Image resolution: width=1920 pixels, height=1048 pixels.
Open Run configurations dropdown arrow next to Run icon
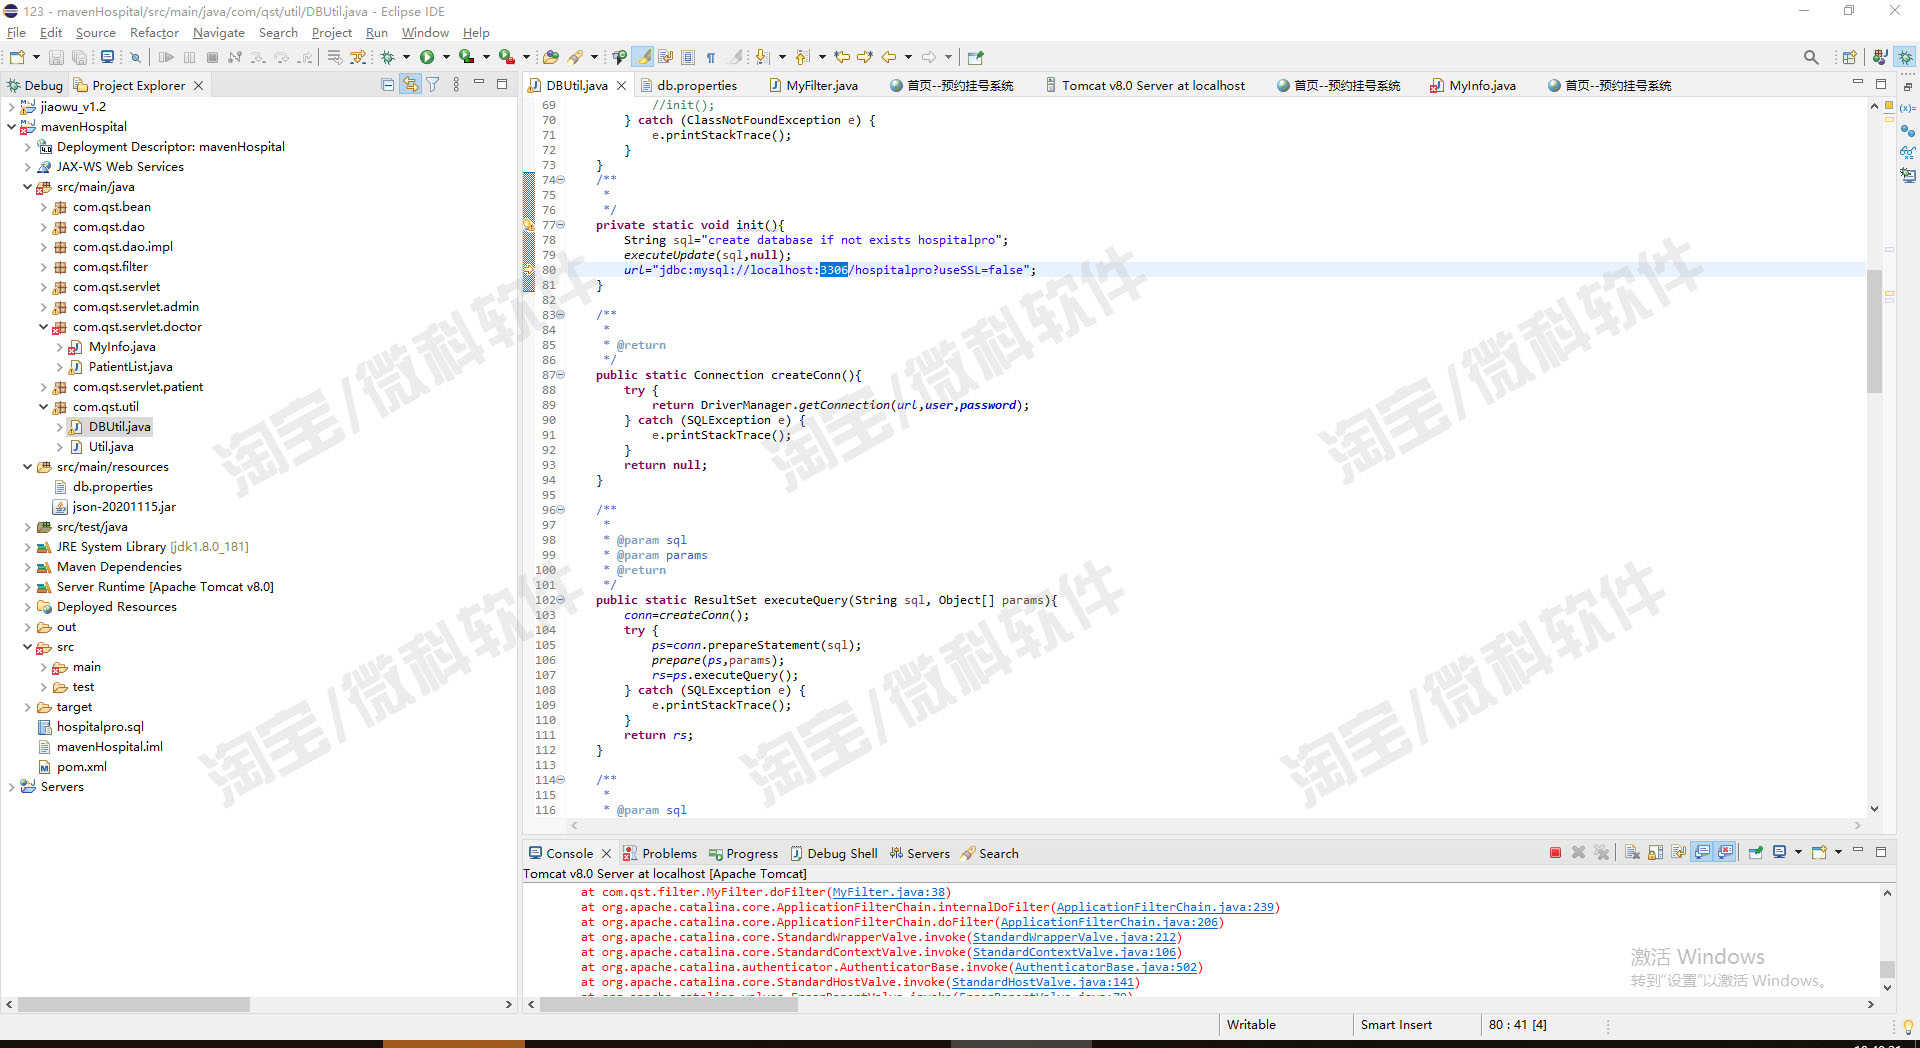[x=446, y=57]
